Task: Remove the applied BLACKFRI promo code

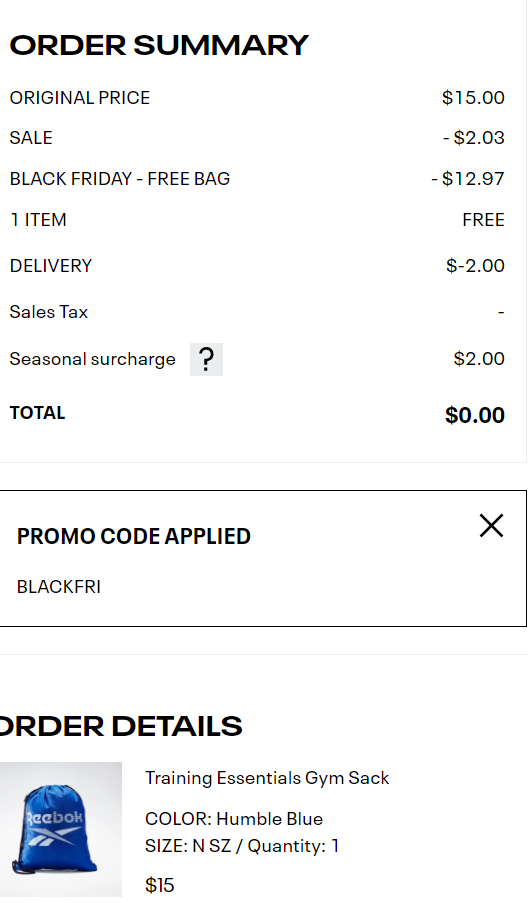Action: click(491, 526)
